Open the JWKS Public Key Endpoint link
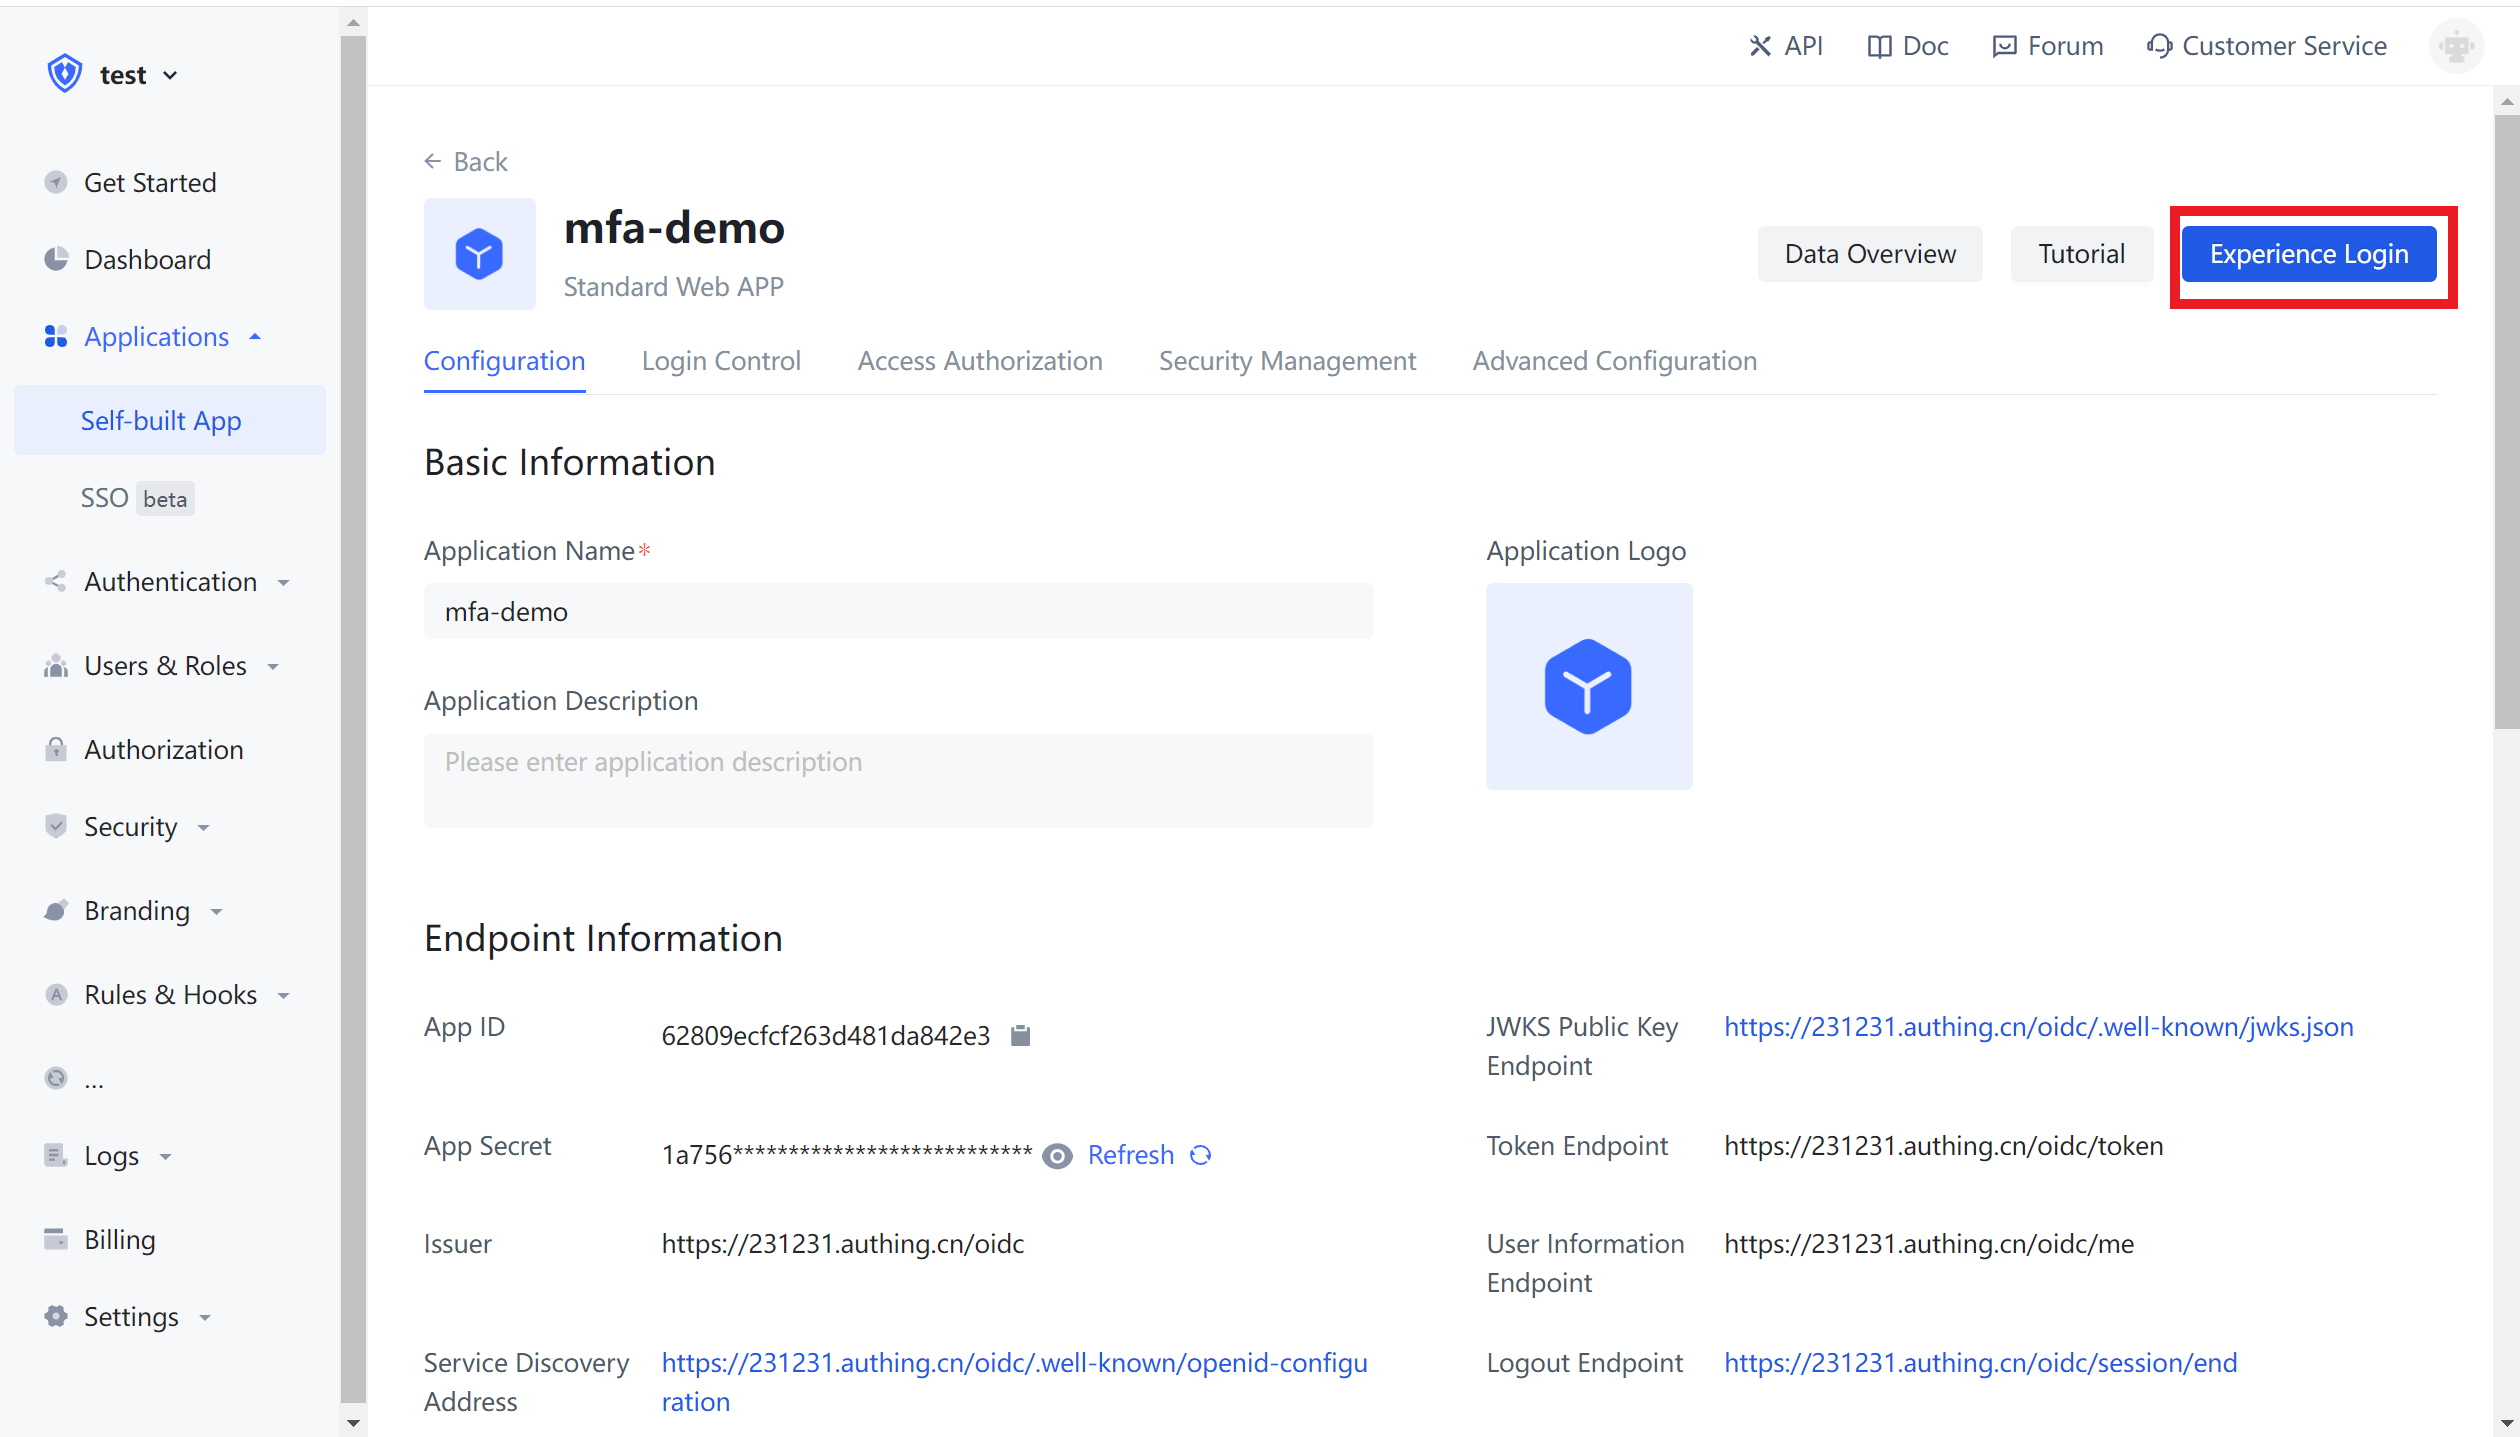The width and height of the screenshot is (2520, 1437). (x=2037, y=1026)
